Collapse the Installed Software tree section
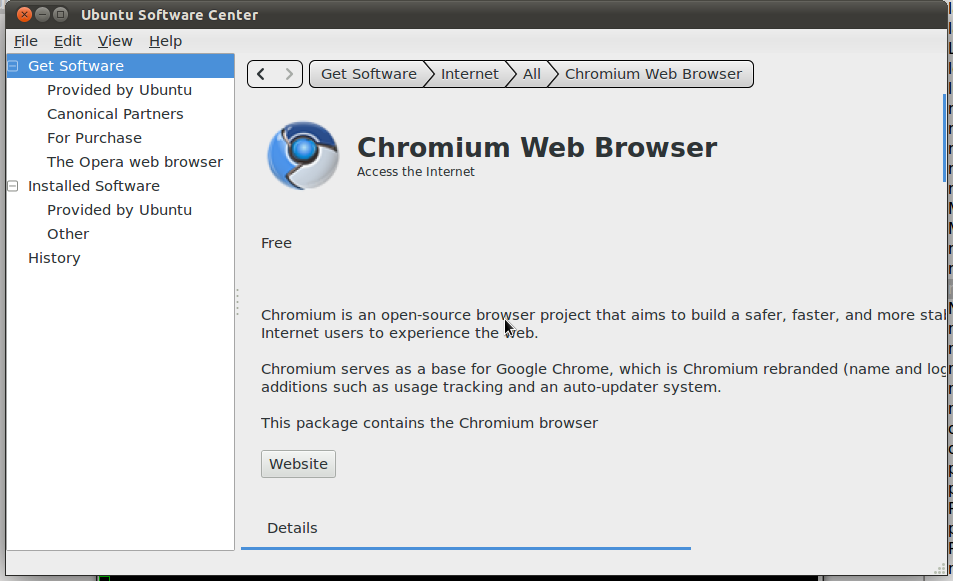The image size is (953, 581). click(x=13, y=186)
